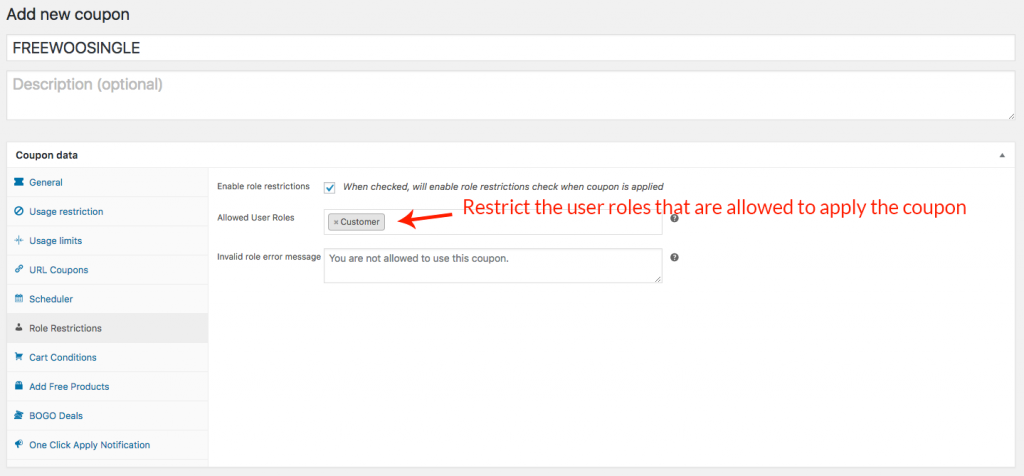Screen dimensions: 1024x476
Task: Click the error message textarea resize handle
Action: coord(658,278)
